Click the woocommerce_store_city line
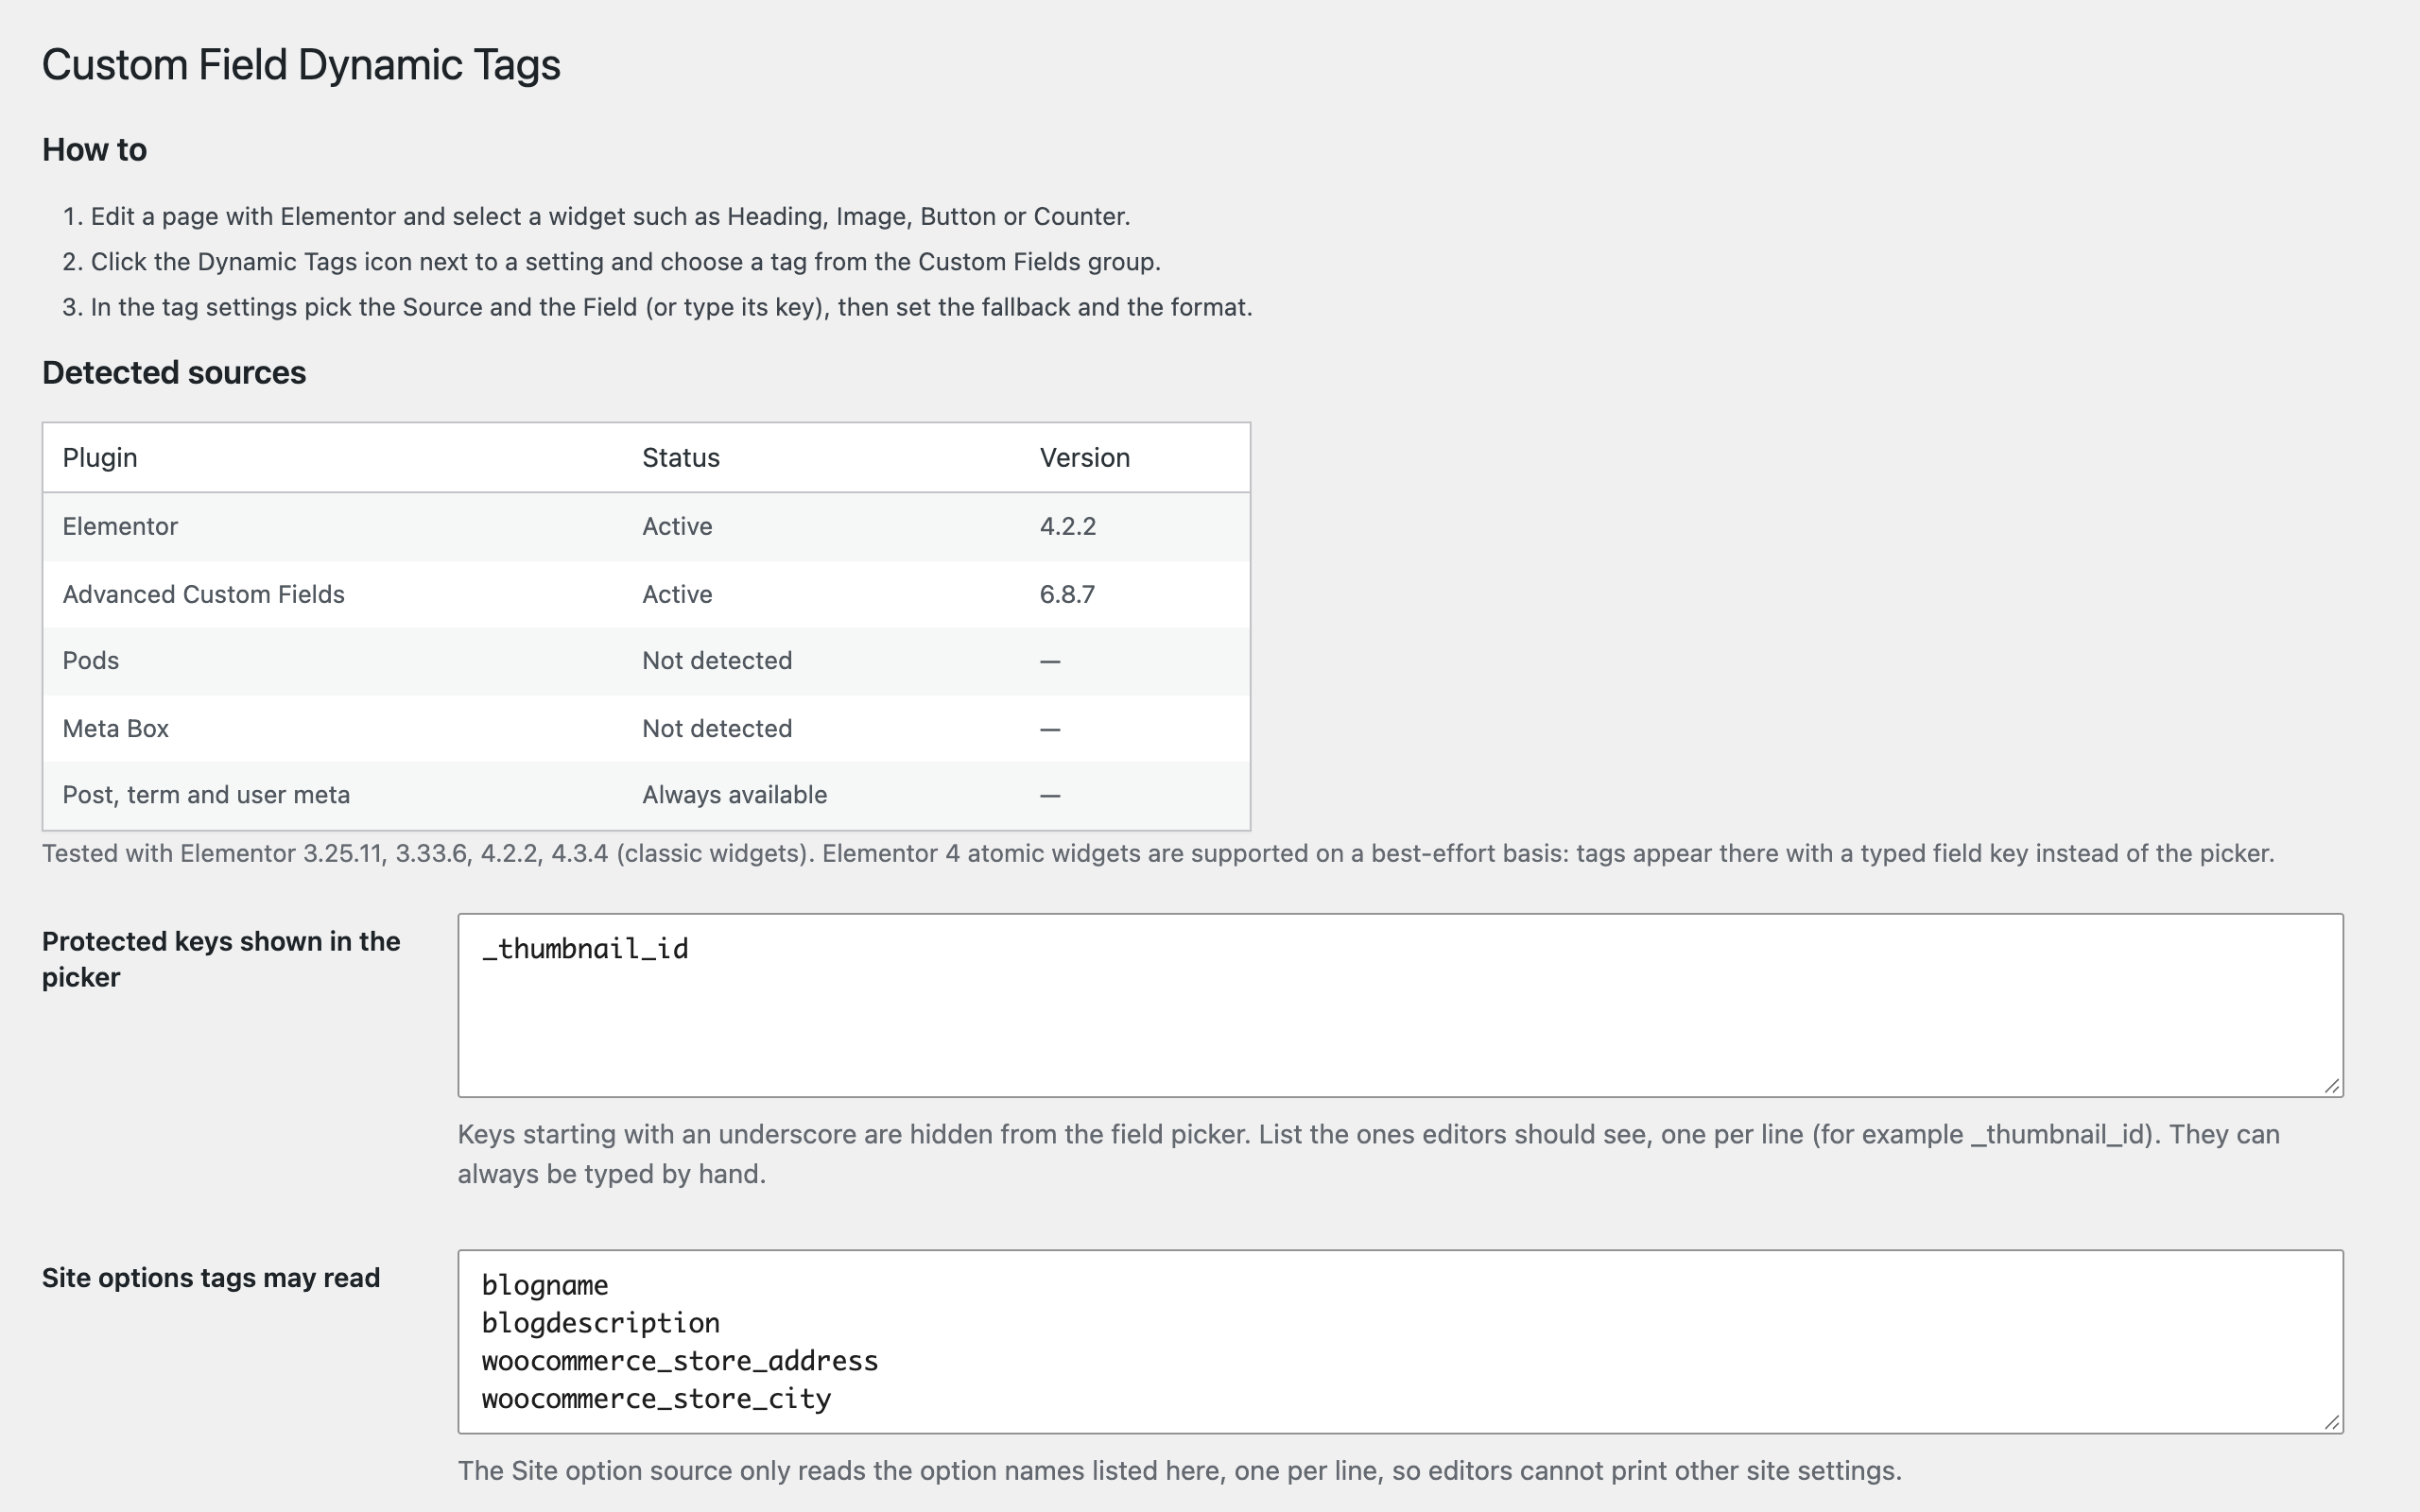 point(656,1399)
